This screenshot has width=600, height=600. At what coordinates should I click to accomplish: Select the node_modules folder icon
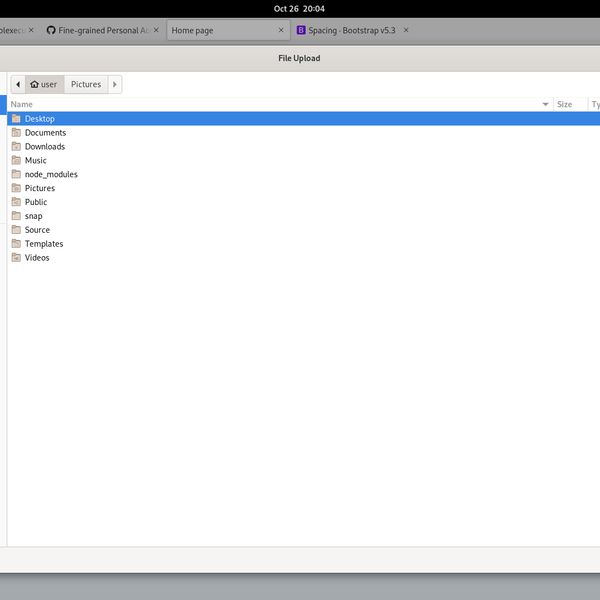point(16,175)
